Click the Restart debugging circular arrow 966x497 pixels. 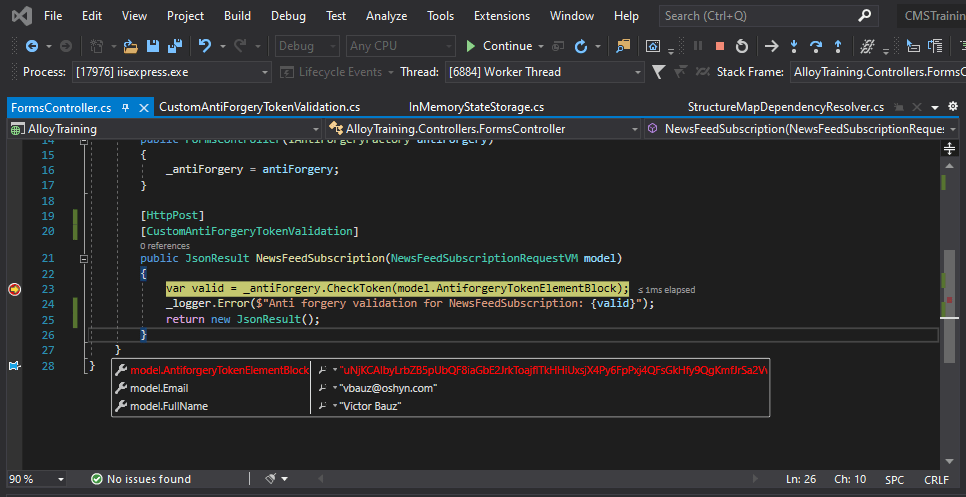(x=742, y=46)
